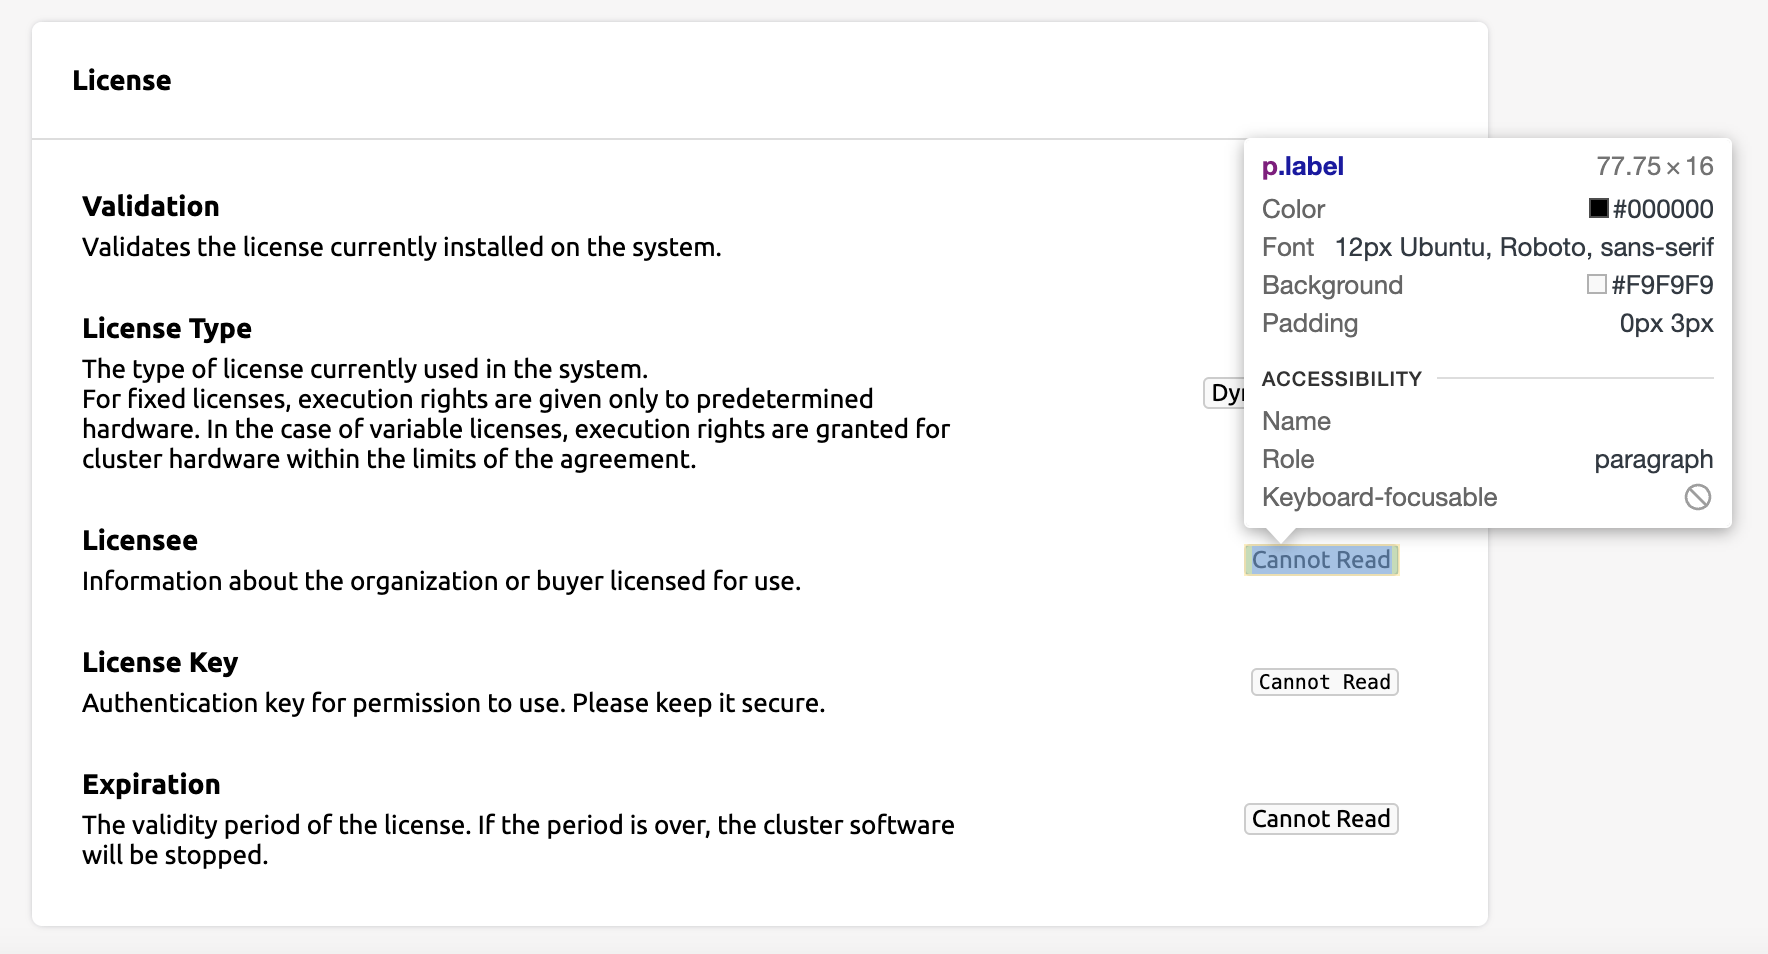Click the ACCESSIBILITY section divider in tooltip
The height and width of the screenshot is (954, 1768).
(1343, 378)
